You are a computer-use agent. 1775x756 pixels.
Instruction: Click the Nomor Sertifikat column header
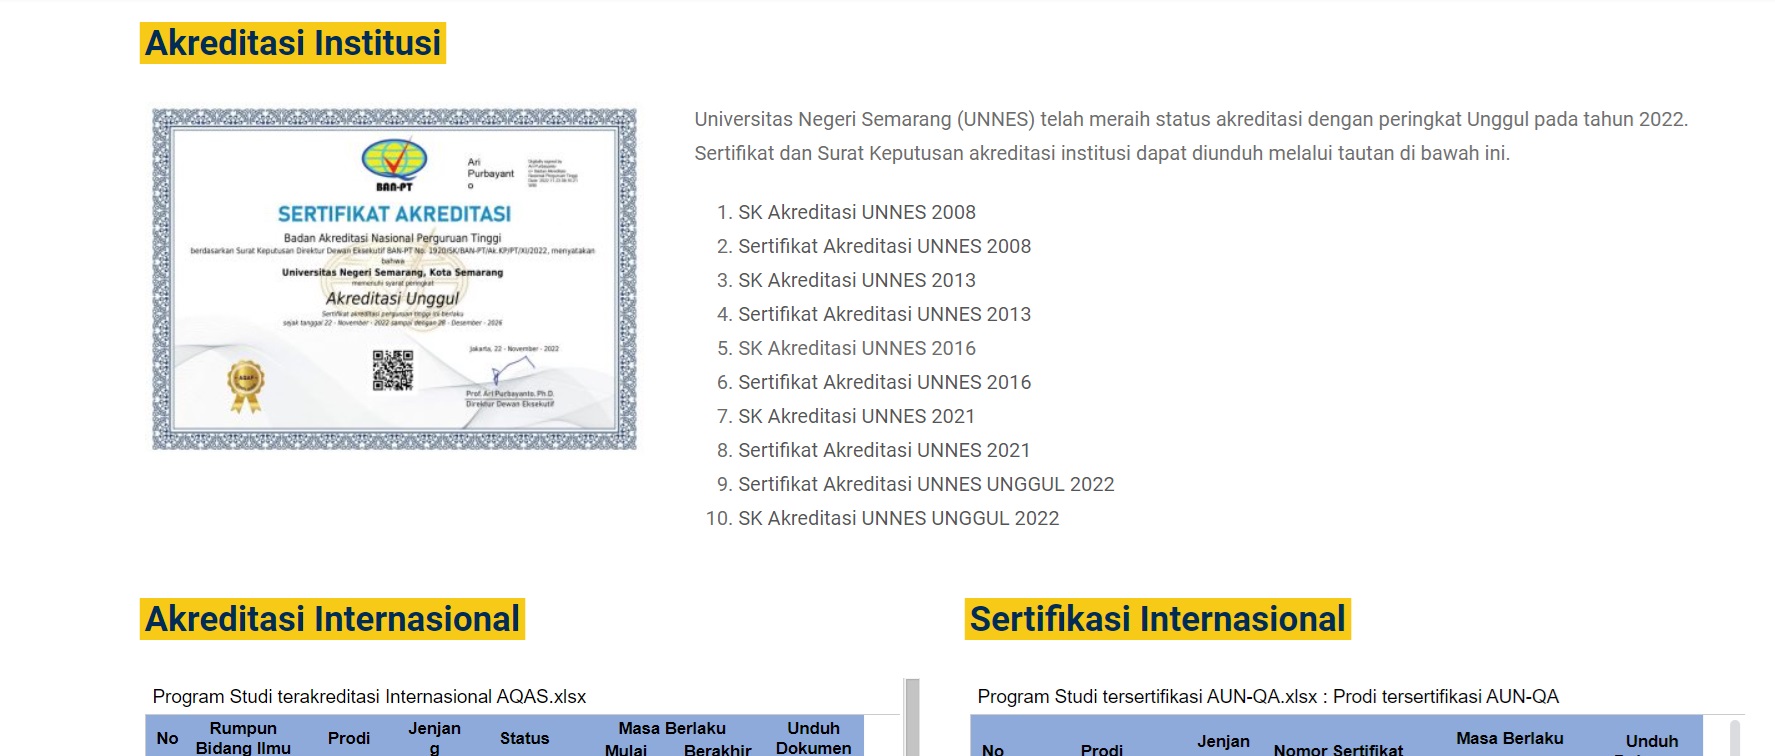coord(1338,749)
